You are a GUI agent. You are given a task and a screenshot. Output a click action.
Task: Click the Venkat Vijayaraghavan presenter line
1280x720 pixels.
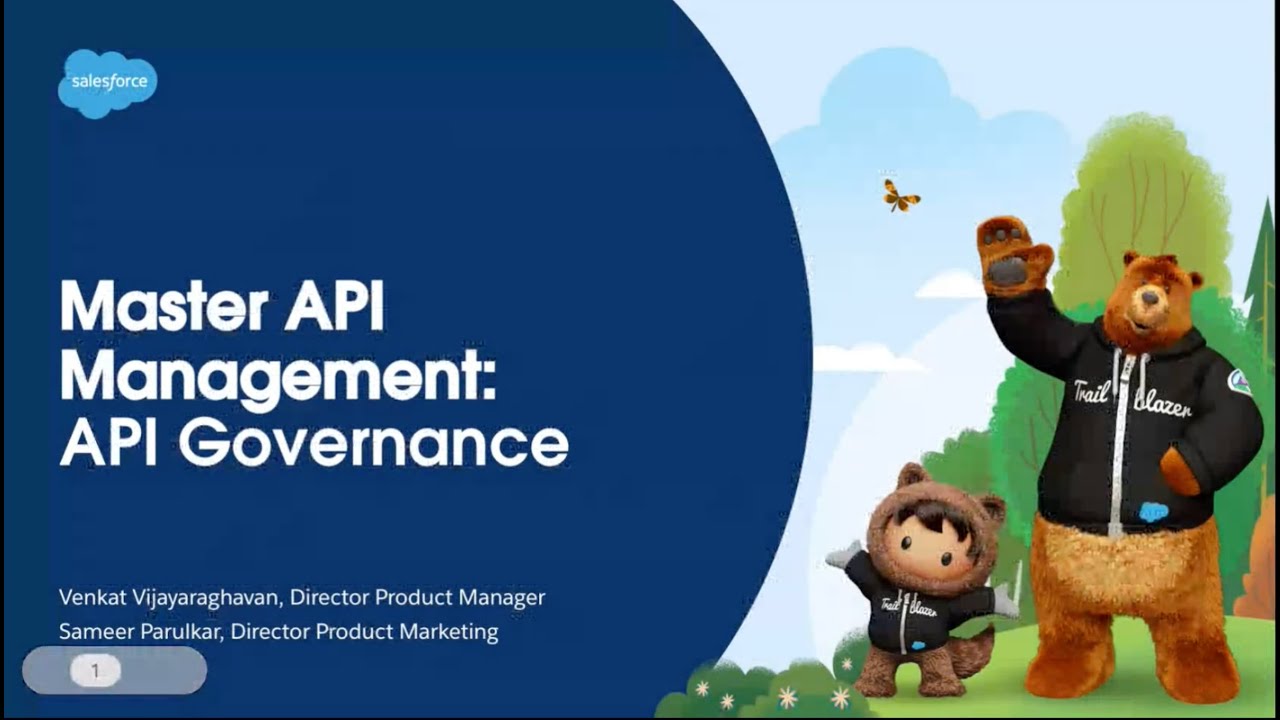coord(302,598)
